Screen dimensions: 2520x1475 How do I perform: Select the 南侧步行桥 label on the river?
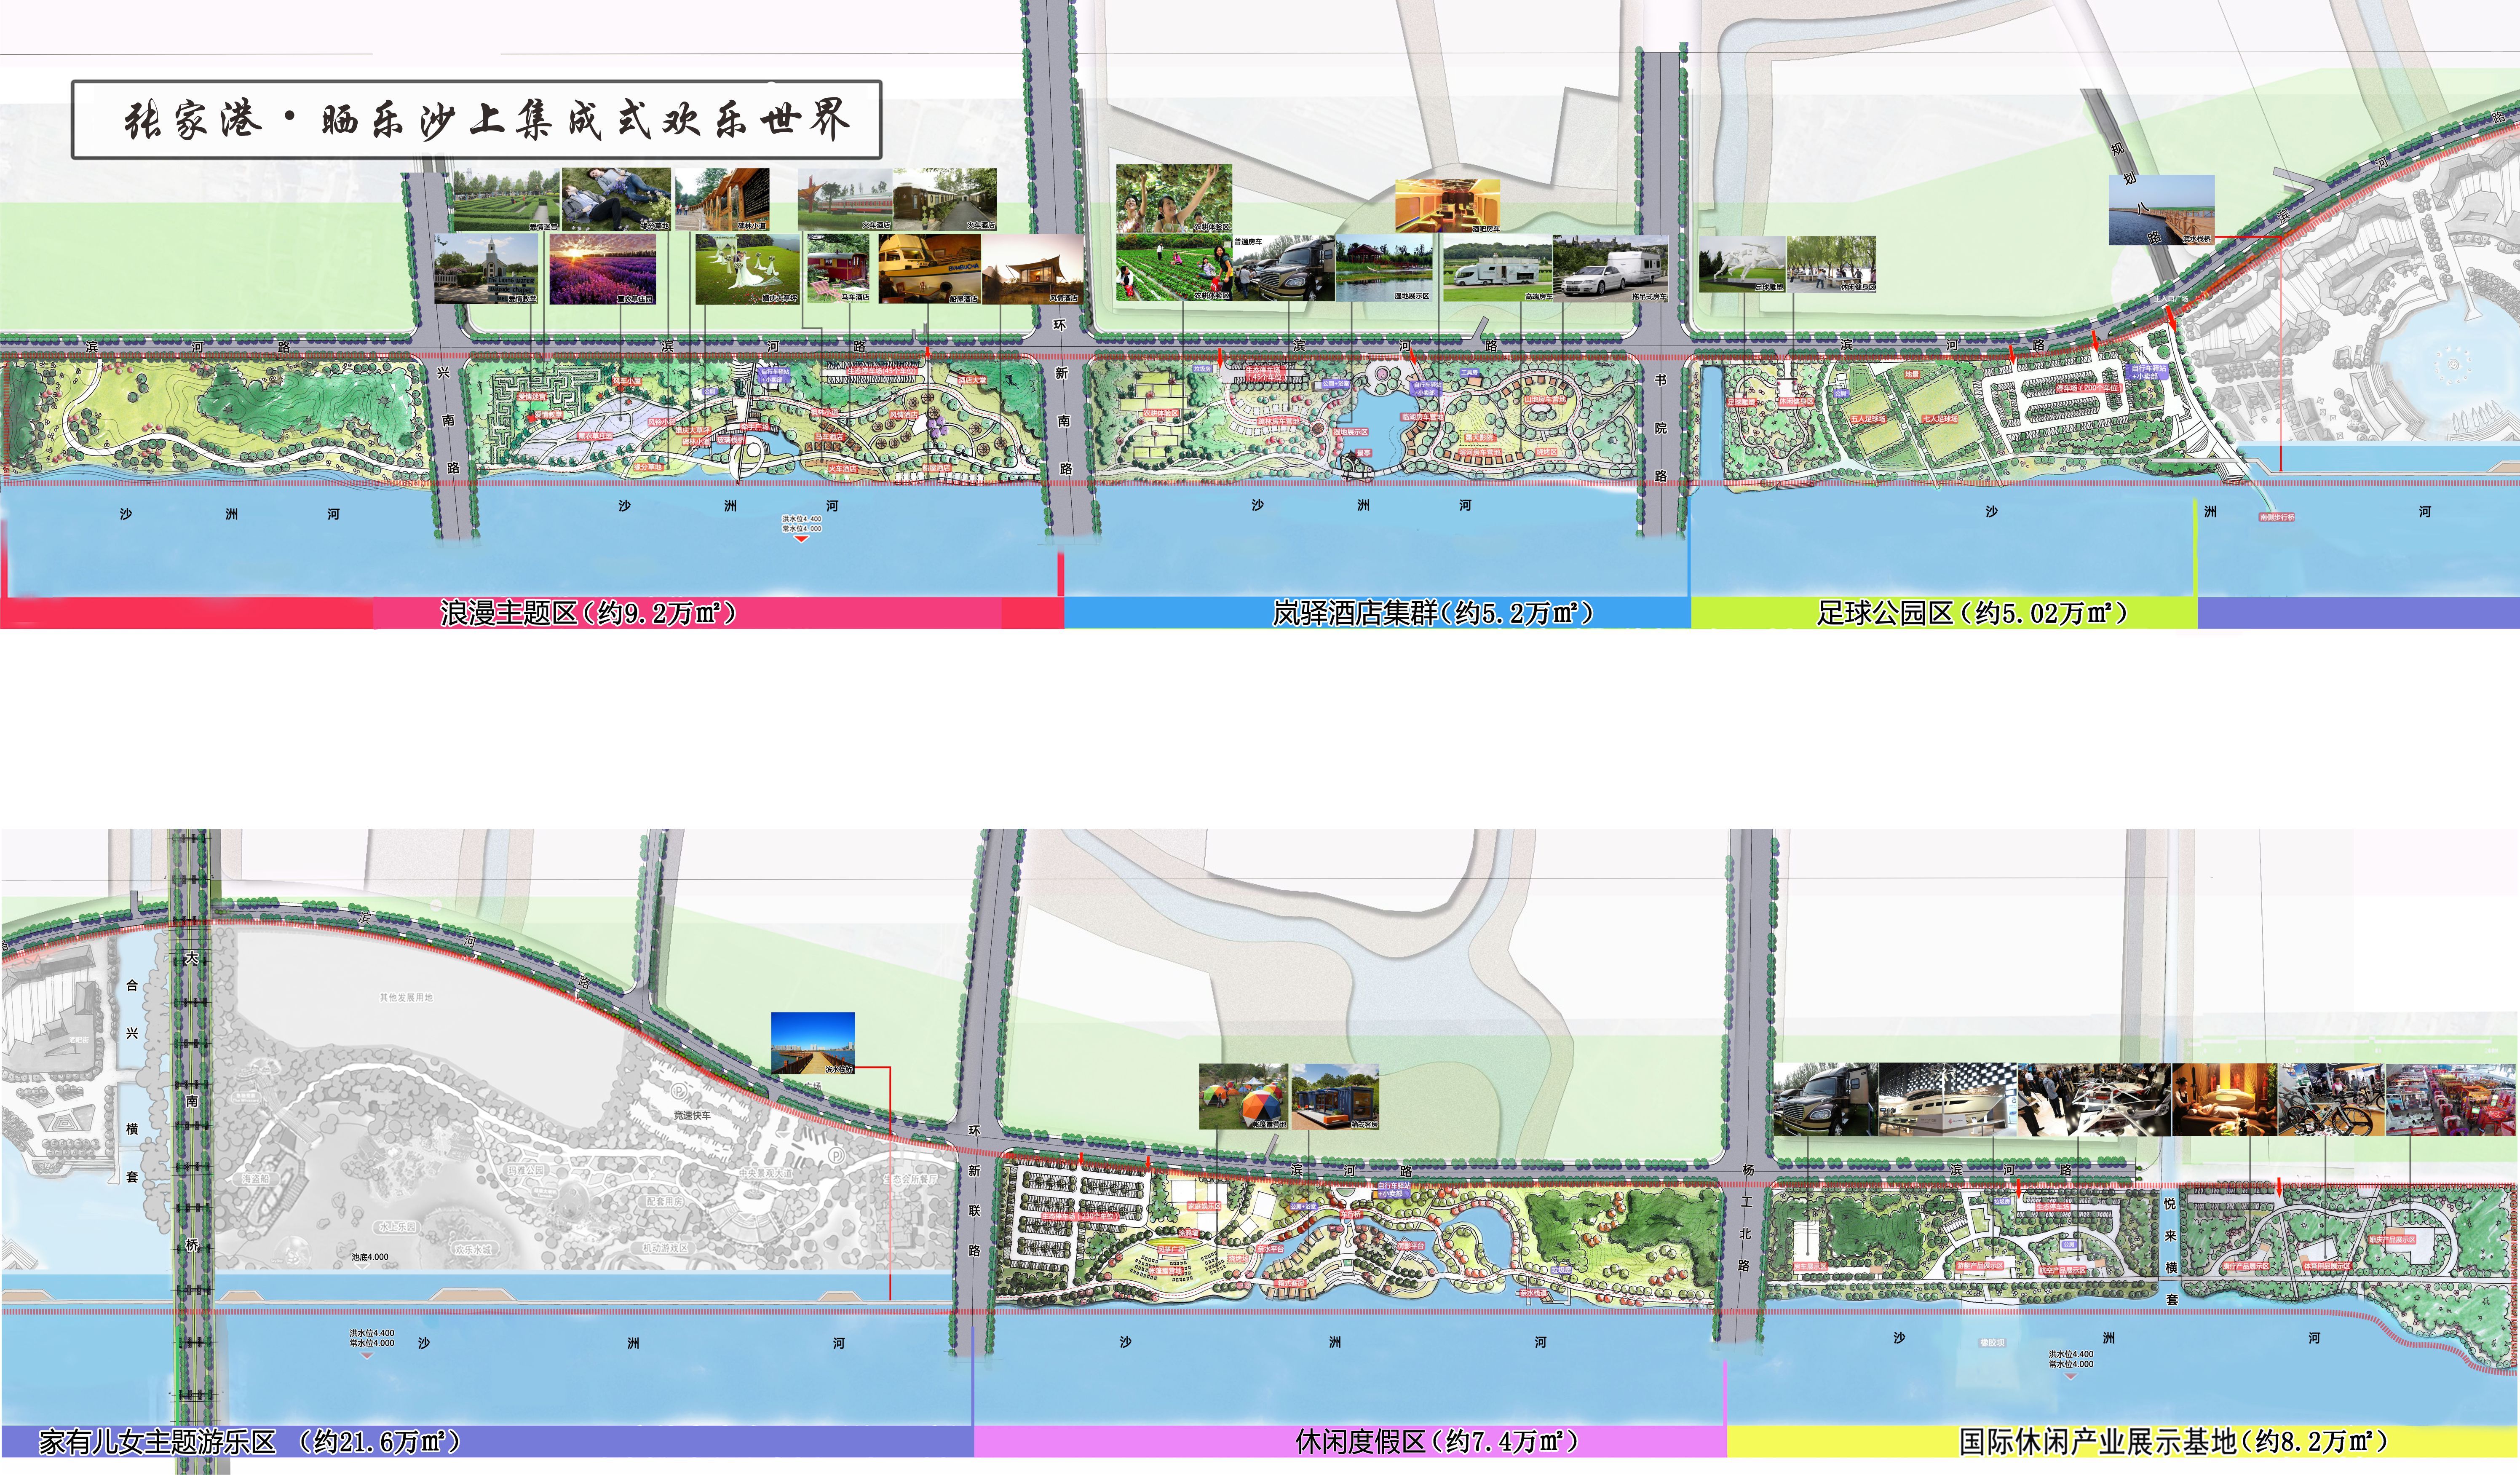coord(2277,517)
